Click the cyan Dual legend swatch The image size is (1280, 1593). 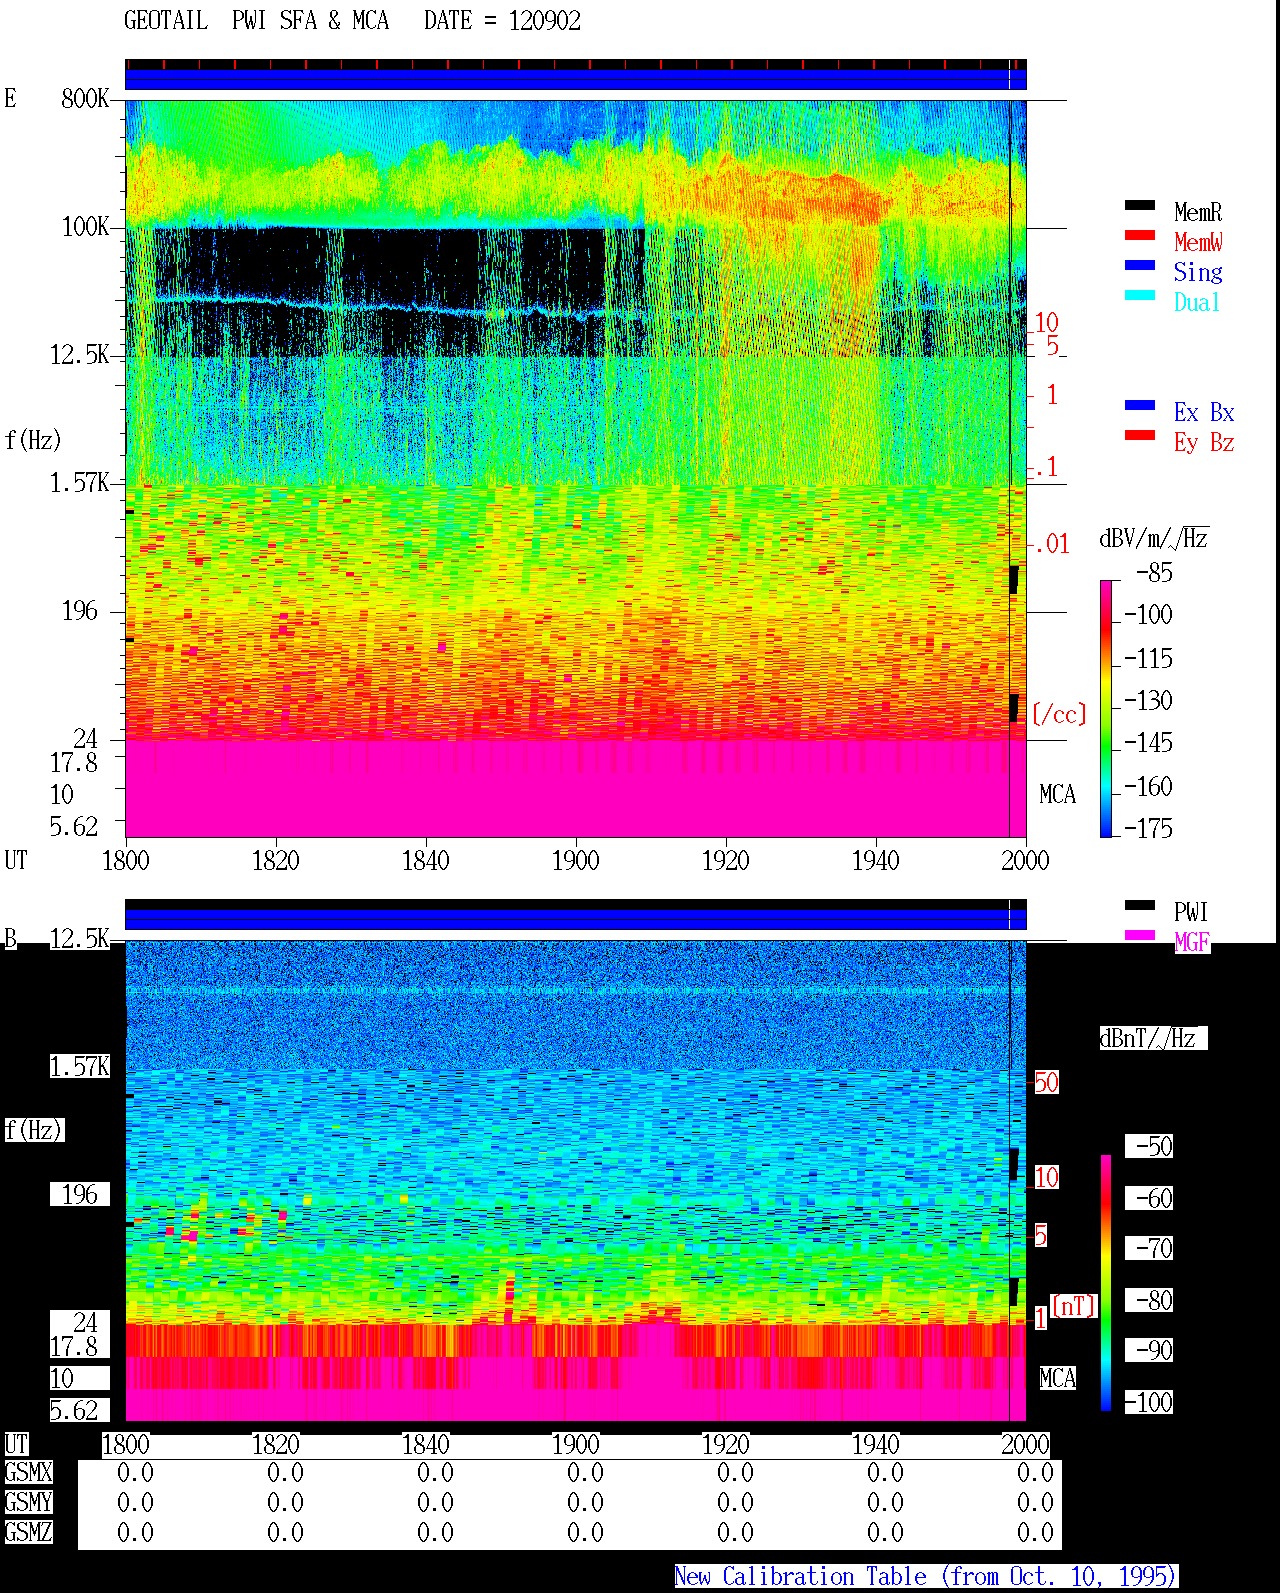pyautogui.click(x=1140, y=296)
